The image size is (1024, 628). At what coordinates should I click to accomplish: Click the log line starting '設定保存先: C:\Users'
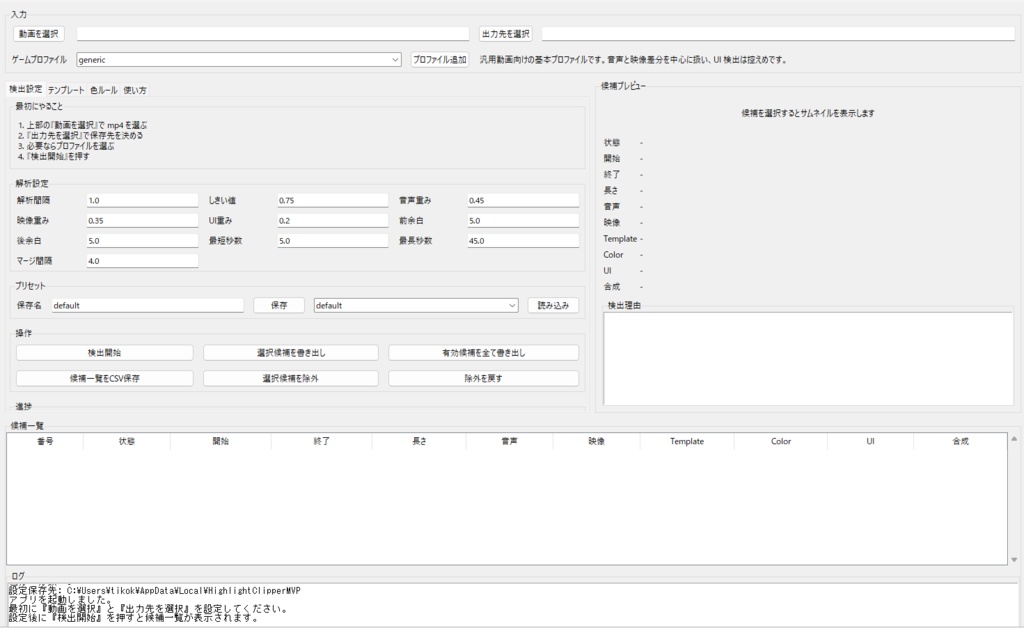pyautogui.click(x=155, y=590)
